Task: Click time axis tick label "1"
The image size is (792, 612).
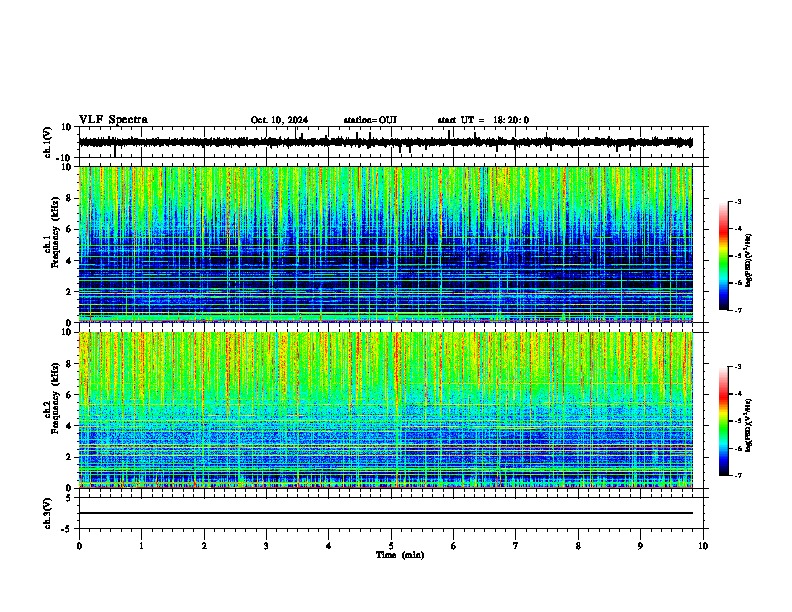Action: coord(142,546)
